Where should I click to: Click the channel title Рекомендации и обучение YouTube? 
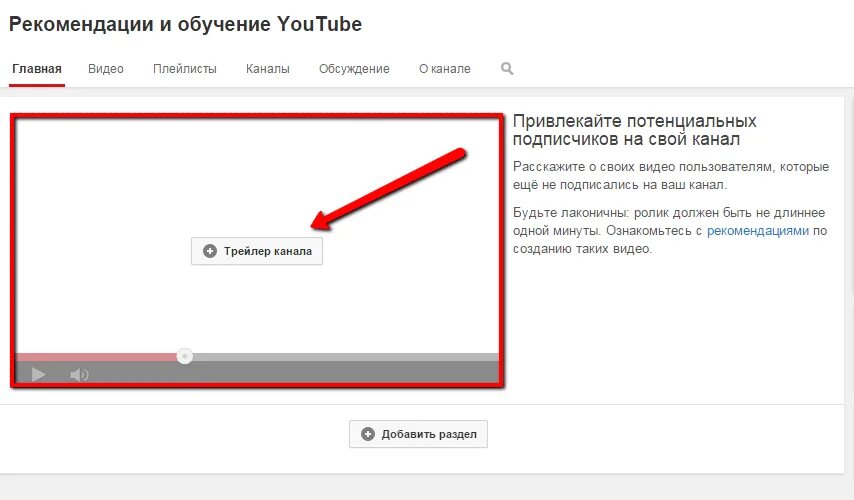[185, 25]
